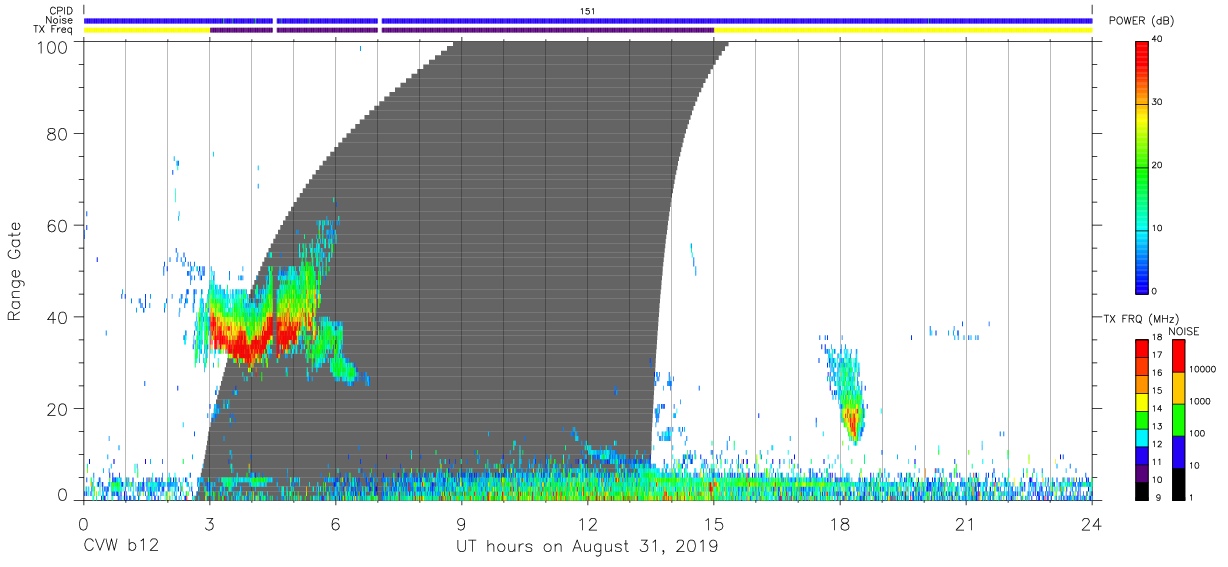The height and width of the screenshot is (567, 1228).
Task: Click the 24 hour tick on UT axis
Action: pos(1091,523)
